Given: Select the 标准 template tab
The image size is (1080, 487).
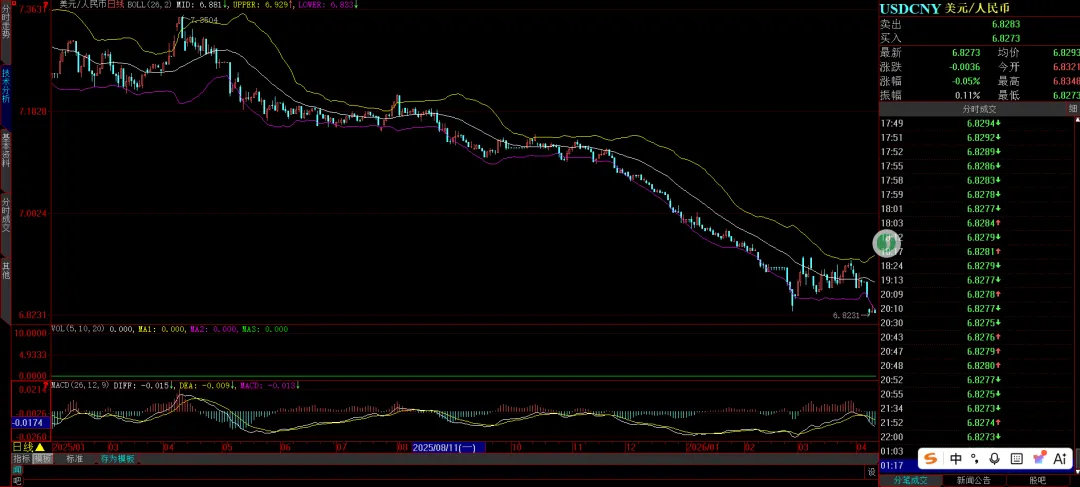Looking at the screenshot, I should 74,459.
